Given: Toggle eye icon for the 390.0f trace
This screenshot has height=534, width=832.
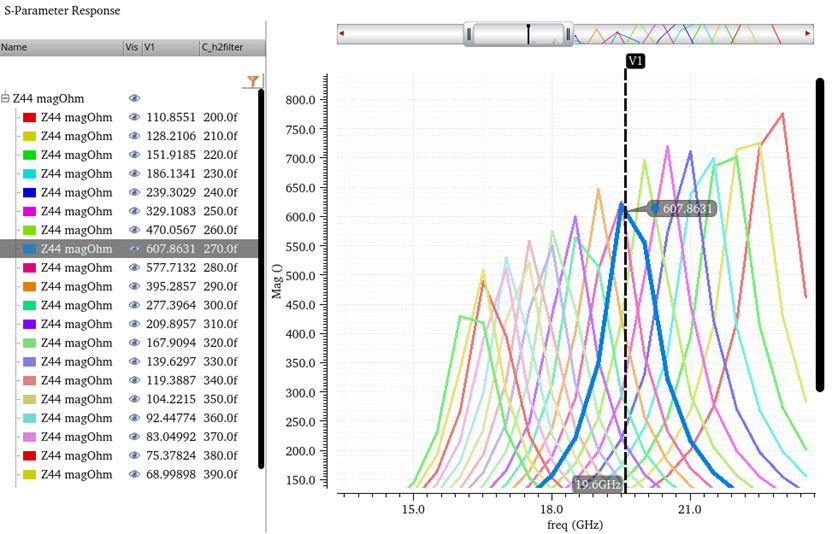Looking at the screenshot, I should [x=134, y=474].
